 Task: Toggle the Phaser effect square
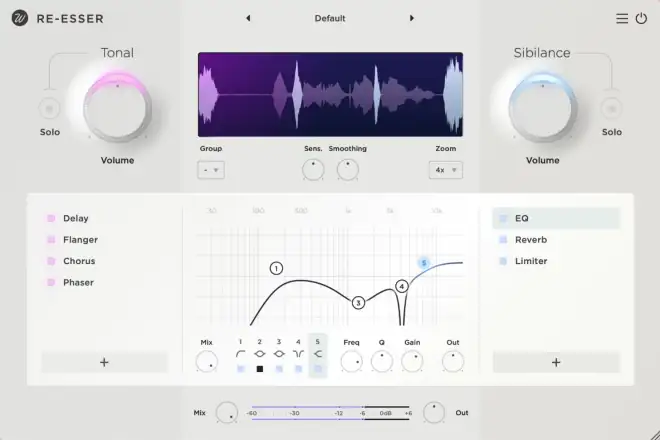[x=51, y=283]
